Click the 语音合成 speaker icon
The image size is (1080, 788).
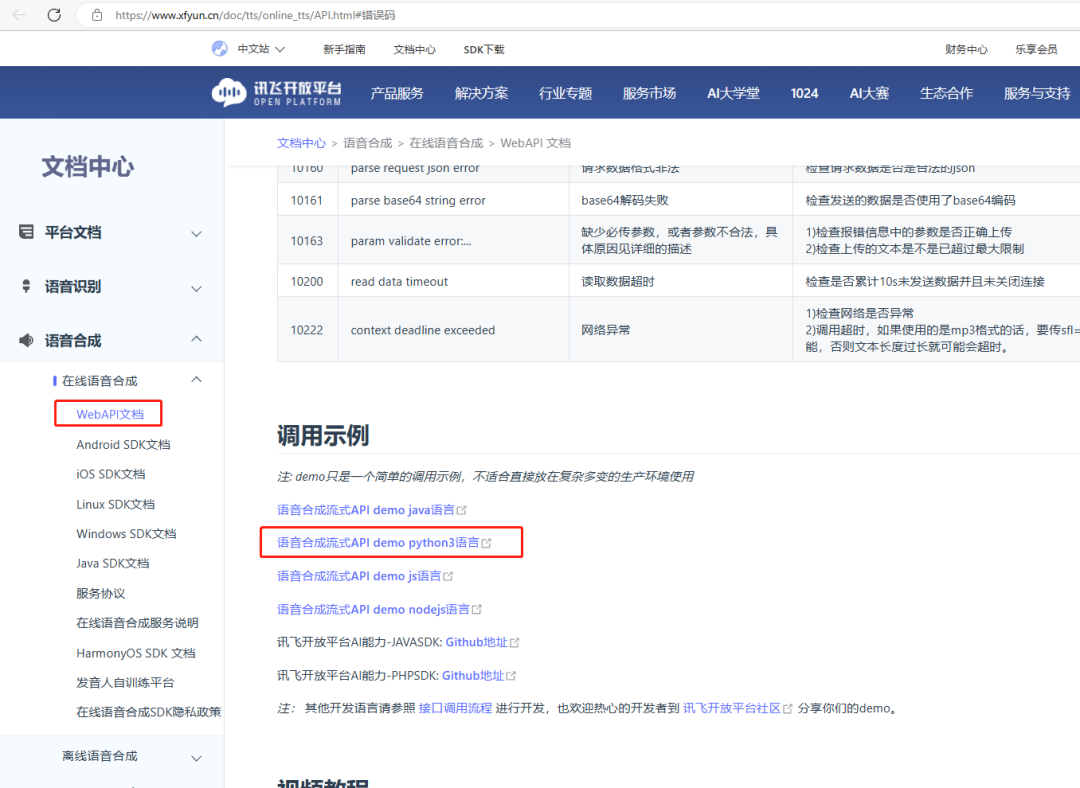[26, 340]
